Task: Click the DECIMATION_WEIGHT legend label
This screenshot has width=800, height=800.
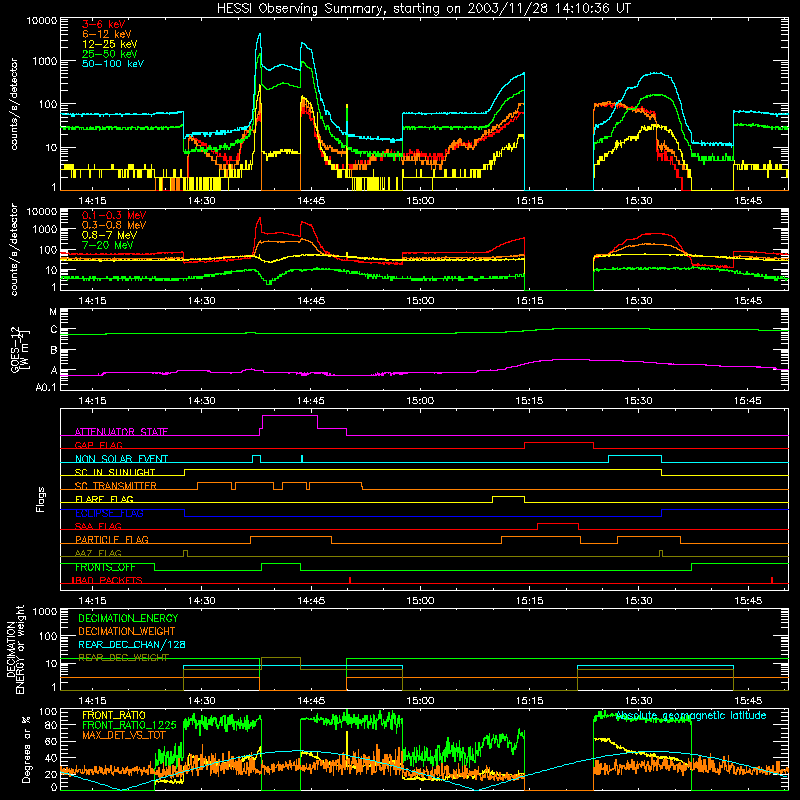Action: click(127, 631)
